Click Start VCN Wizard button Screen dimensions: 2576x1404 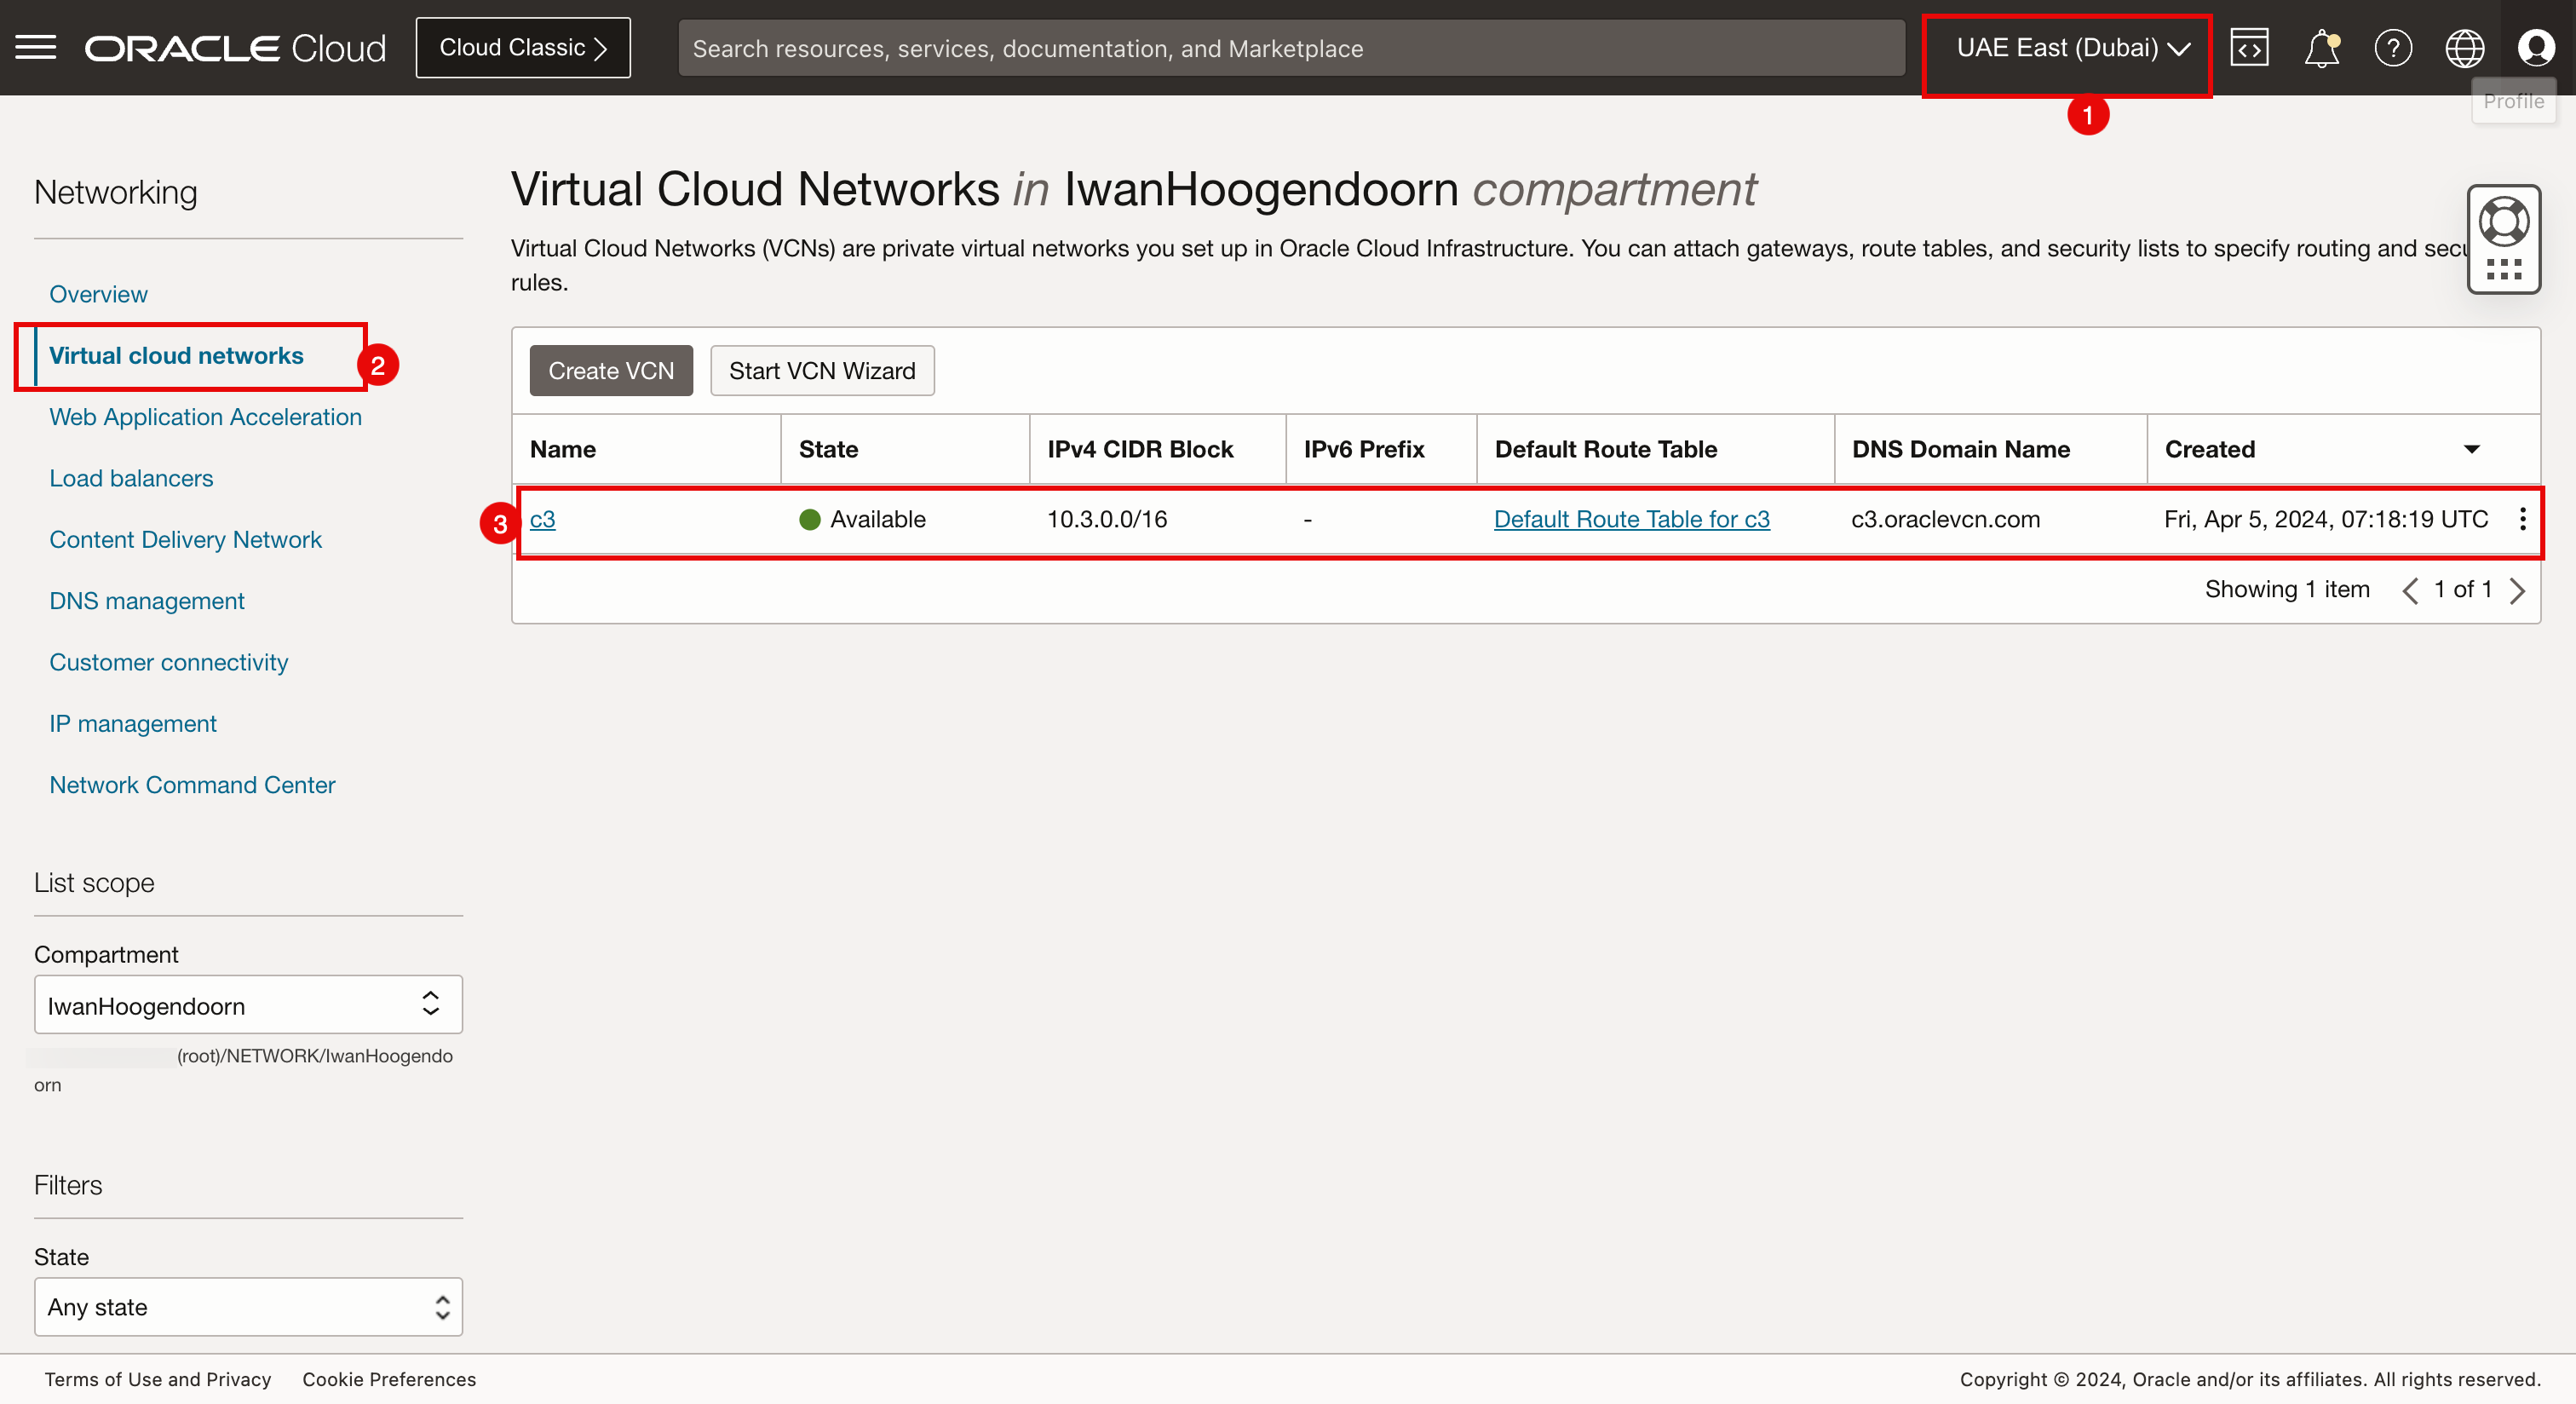tap(821, 371)
